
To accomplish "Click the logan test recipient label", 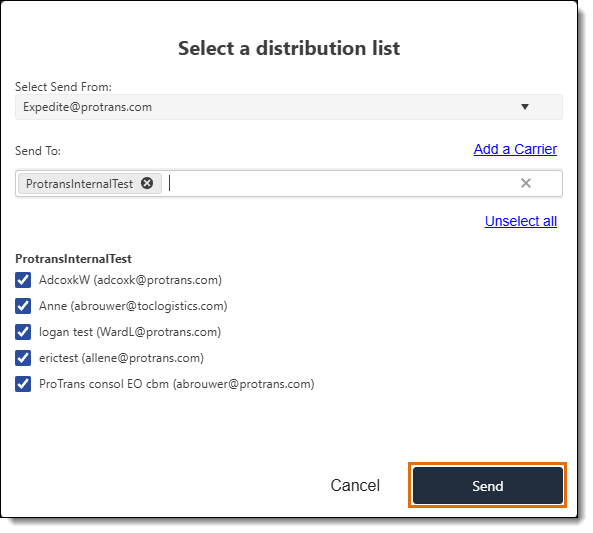I will click(130, 332).
